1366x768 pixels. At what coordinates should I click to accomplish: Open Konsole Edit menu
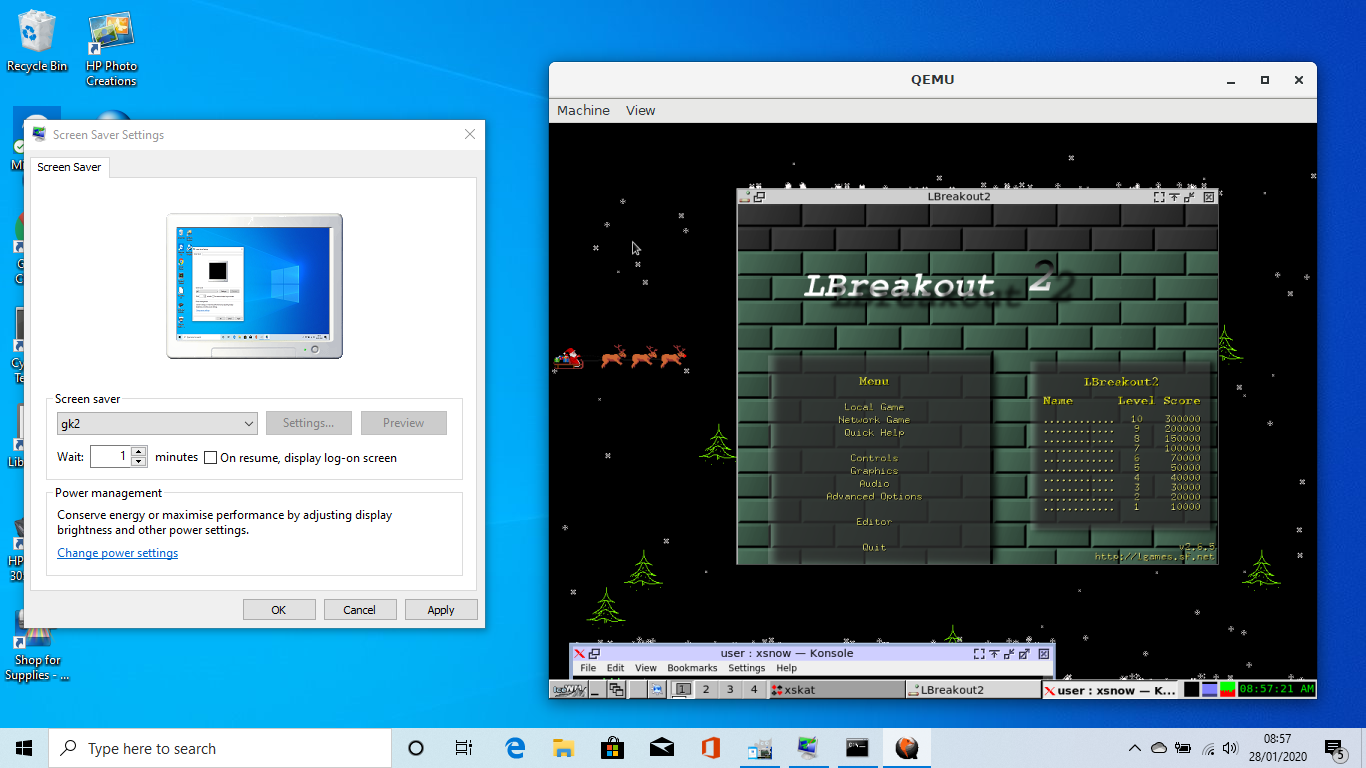pos(615,668)
